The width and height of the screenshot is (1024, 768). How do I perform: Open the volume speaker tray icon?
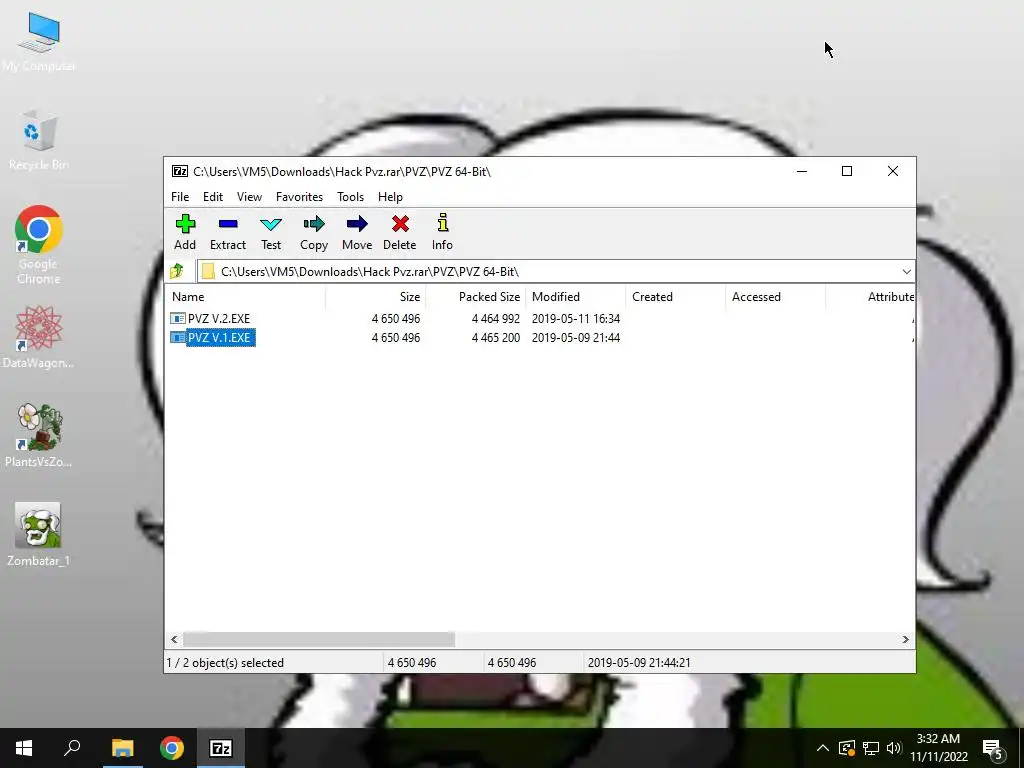point(894,748)
